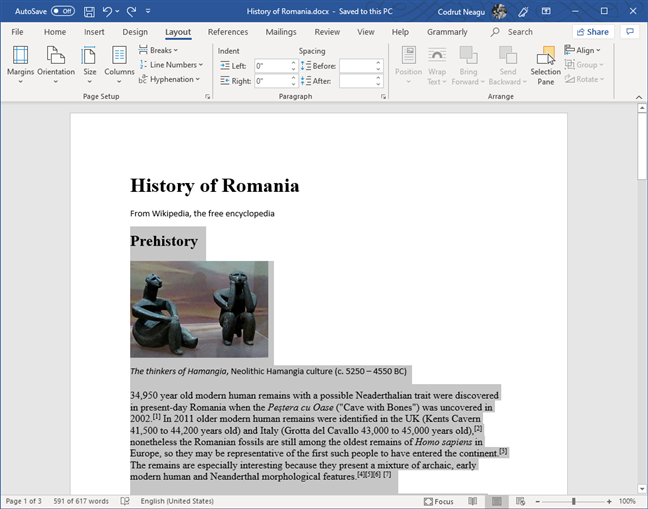Click Page 1 of 3 status
Viewport: 648px width, 509px height.
24,501
